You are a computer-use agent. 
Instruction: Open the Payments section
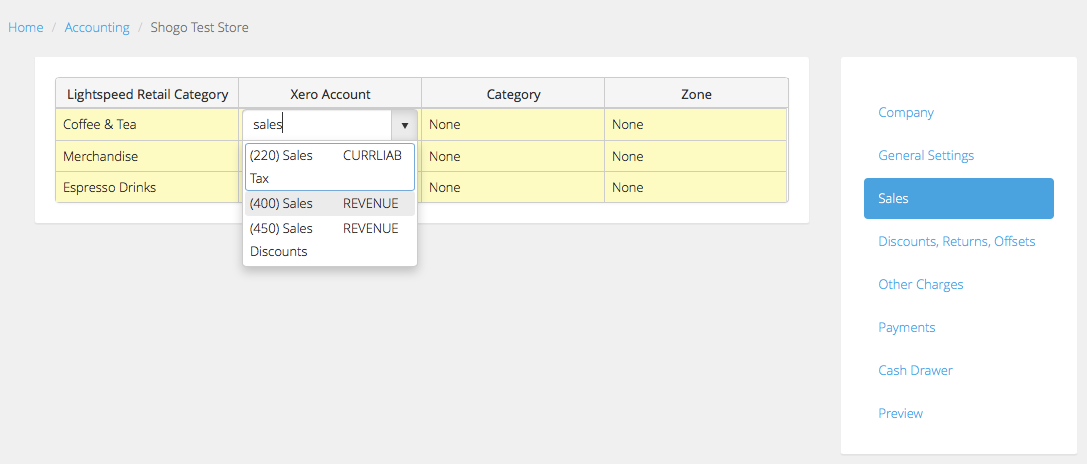coord(959,327)
